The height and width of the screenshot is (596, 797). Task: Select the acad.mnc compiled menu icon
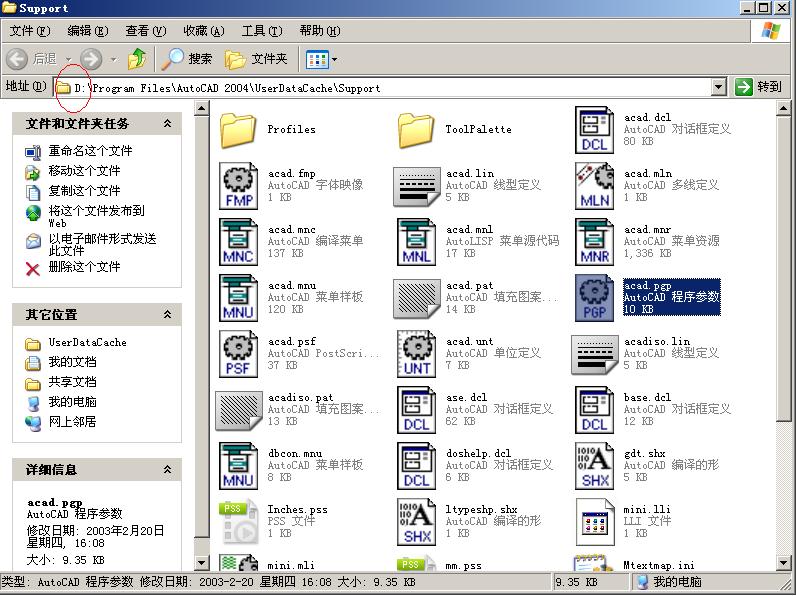pos(238,242)
